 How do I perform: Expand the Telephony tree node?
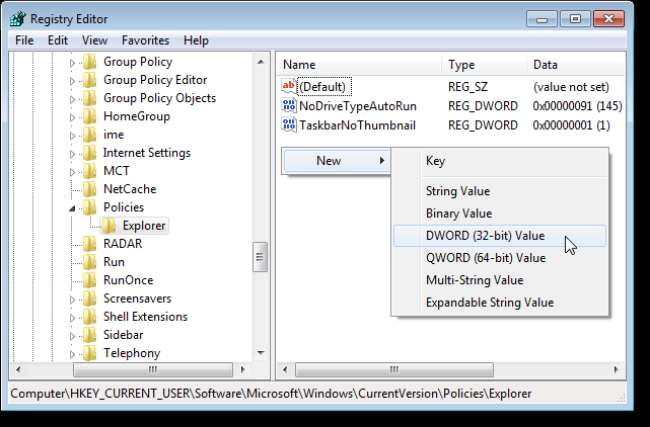(72, 354)
